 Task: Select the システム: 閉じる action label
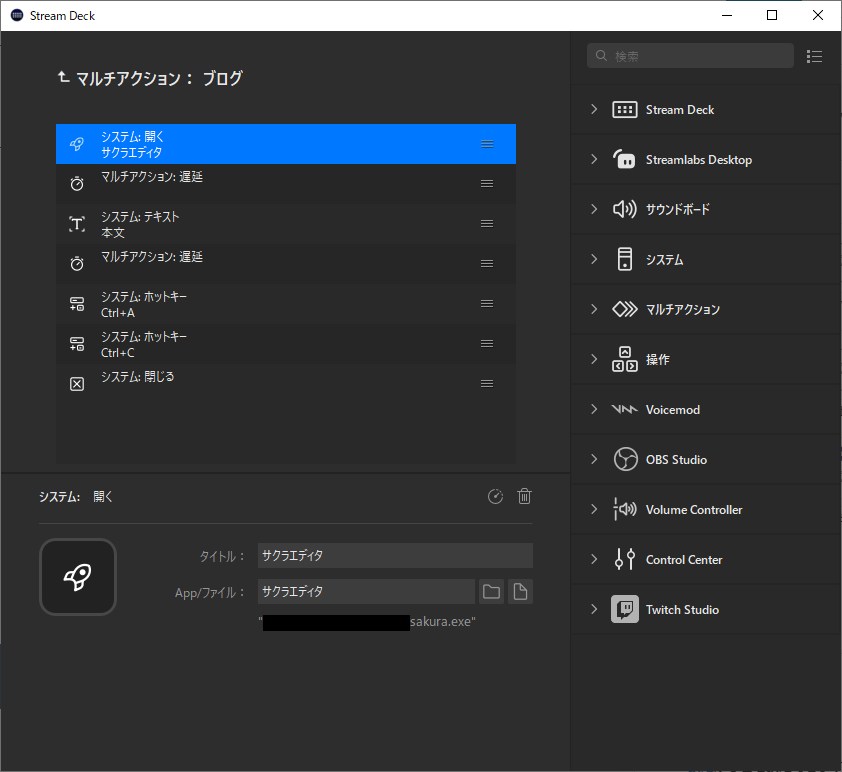pyautogui.click(x=137, y=377)
